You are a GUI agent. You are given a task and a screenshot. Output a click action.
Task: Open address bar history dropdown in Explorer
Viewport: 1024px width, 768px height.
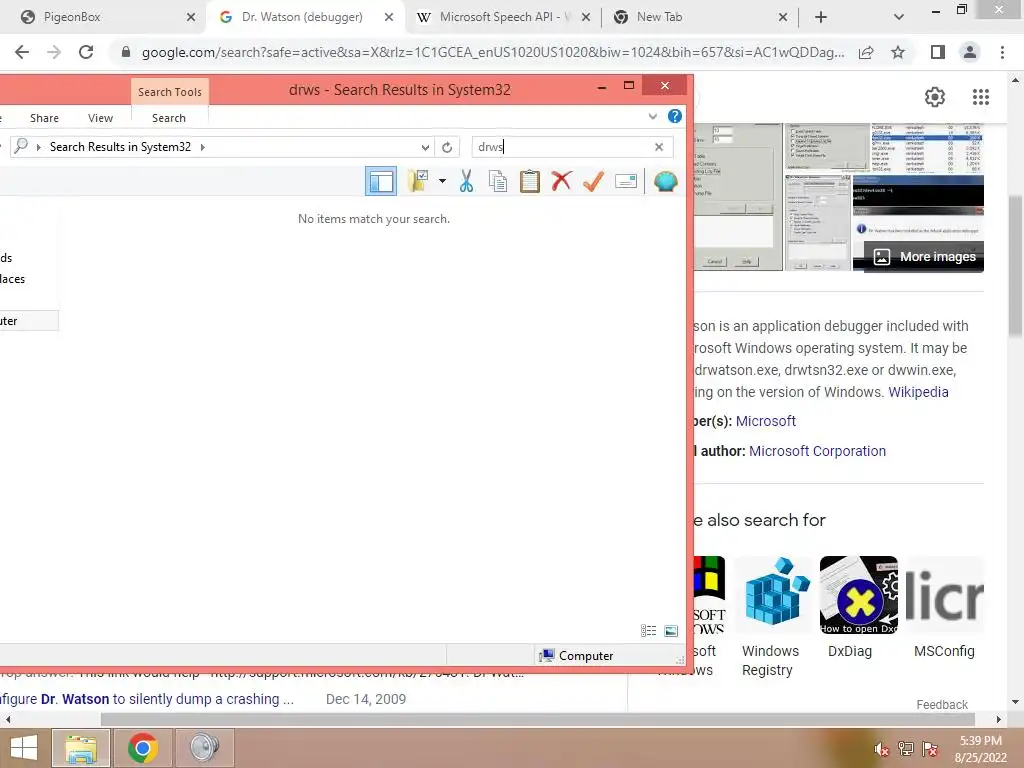click(x=425, y=147)
